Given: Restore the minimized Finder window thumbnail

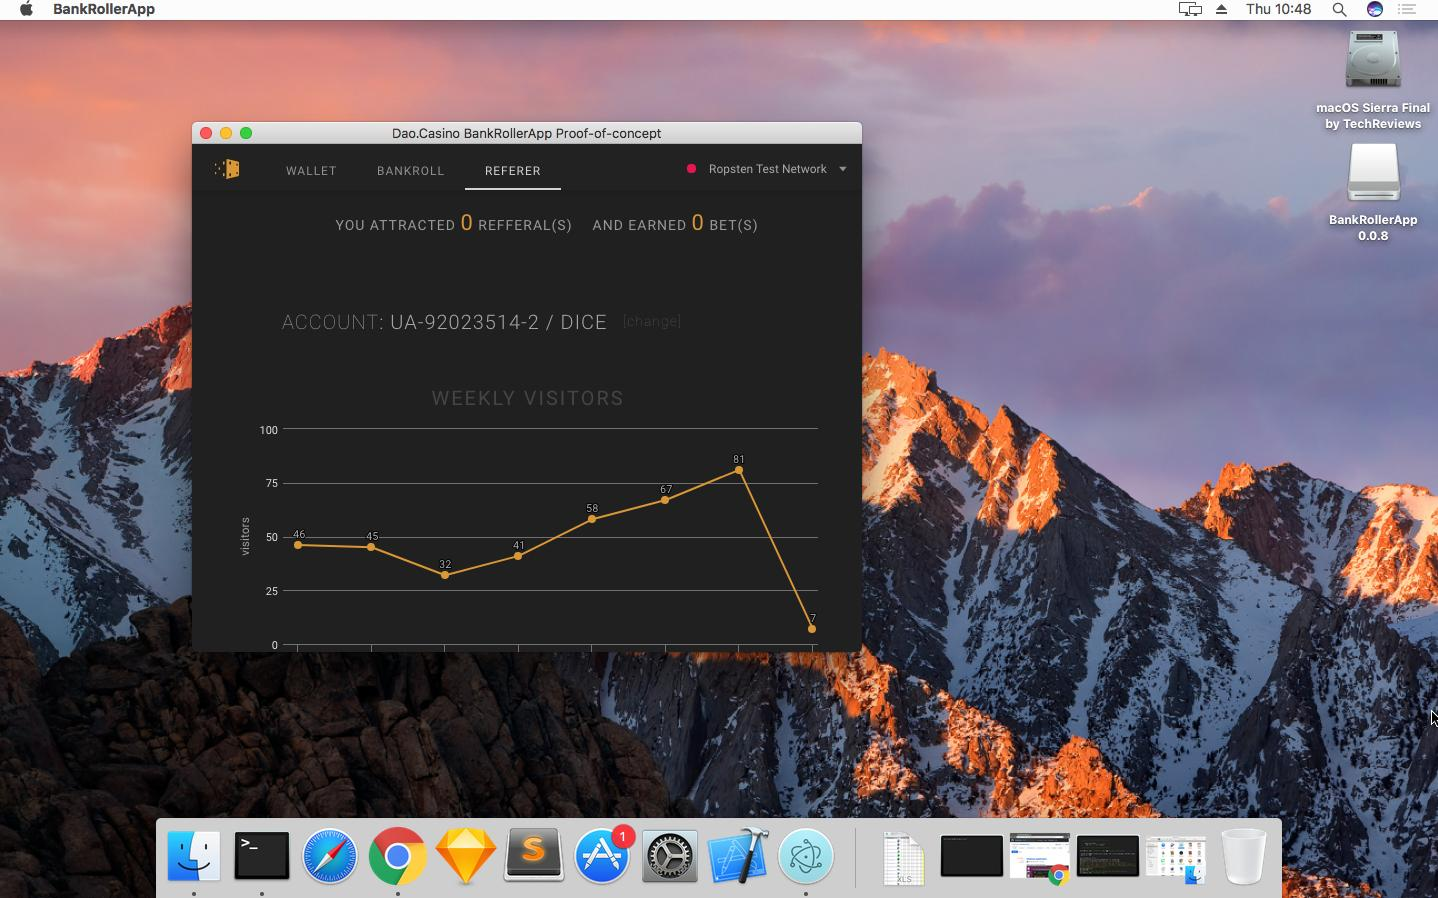Looking at the screenshot, I should 1176,860.
